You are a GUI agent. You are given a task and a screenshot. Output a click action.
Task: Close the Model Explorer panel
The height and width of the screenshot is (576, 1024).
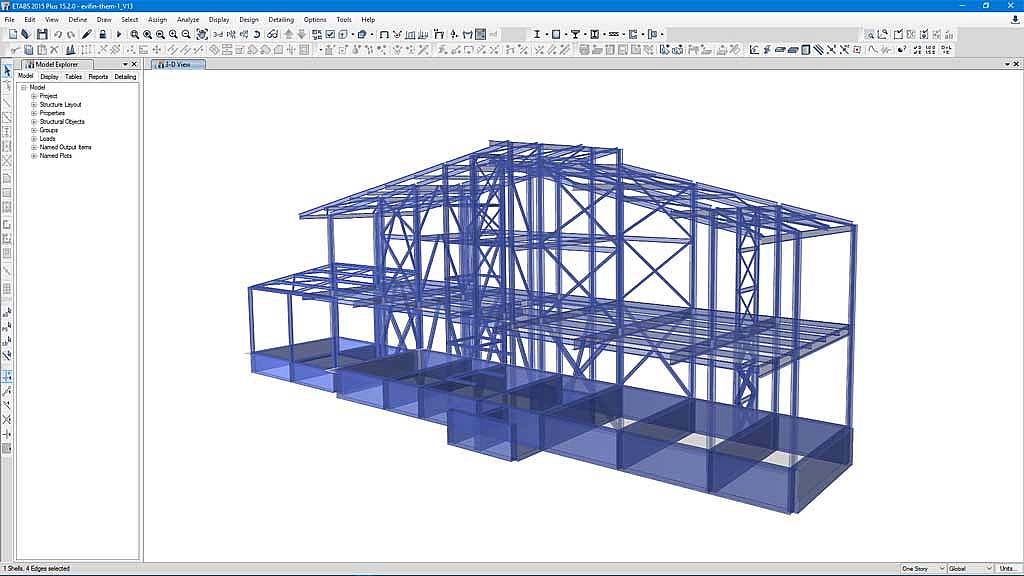pyautogui.click(x=135, y=64)
